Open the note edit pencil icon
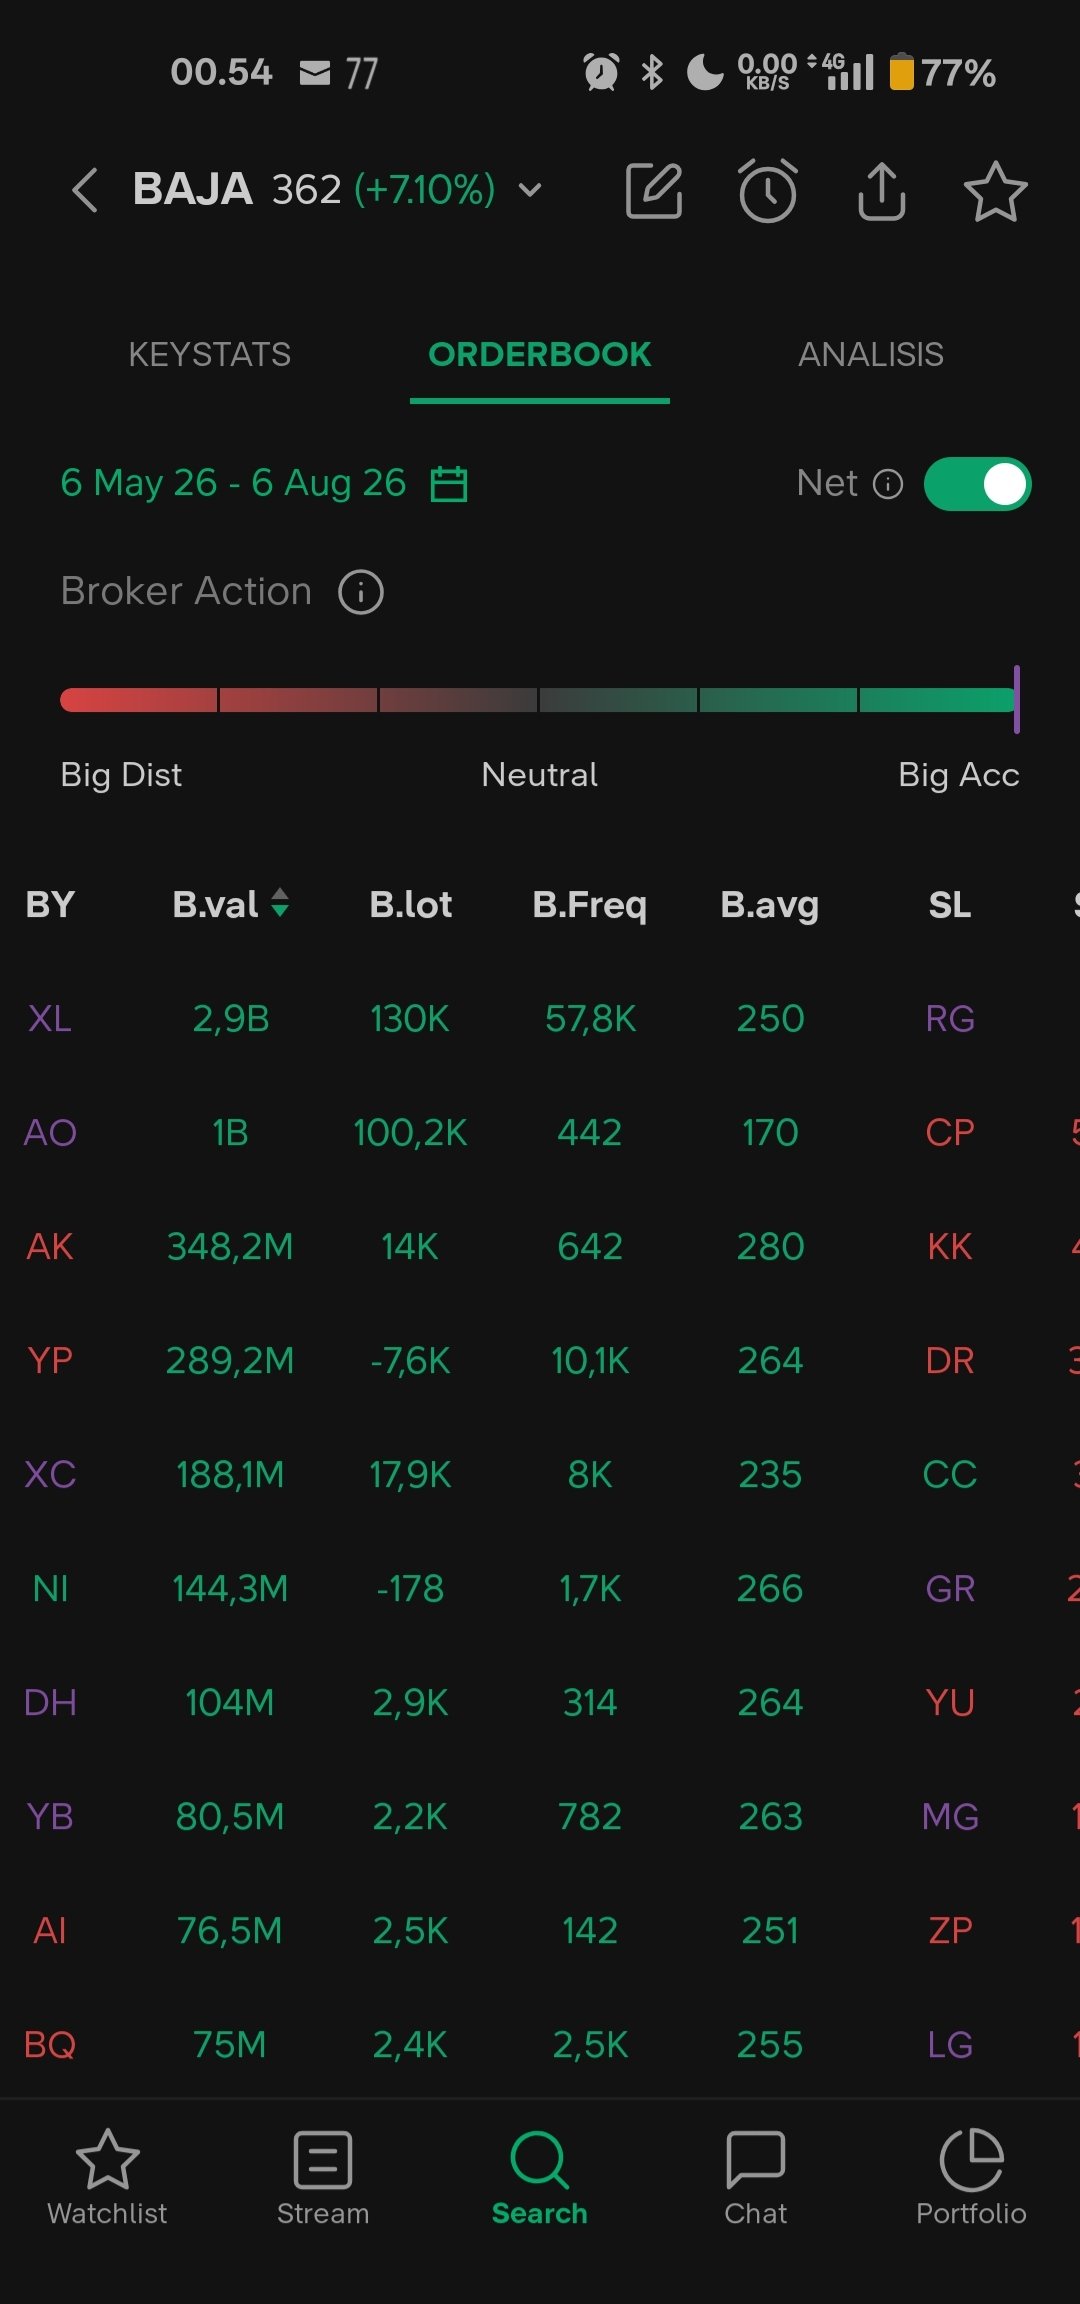The width and height of the screenshot is (1080, 2304). pyautogui.click(x=654, y=190)
